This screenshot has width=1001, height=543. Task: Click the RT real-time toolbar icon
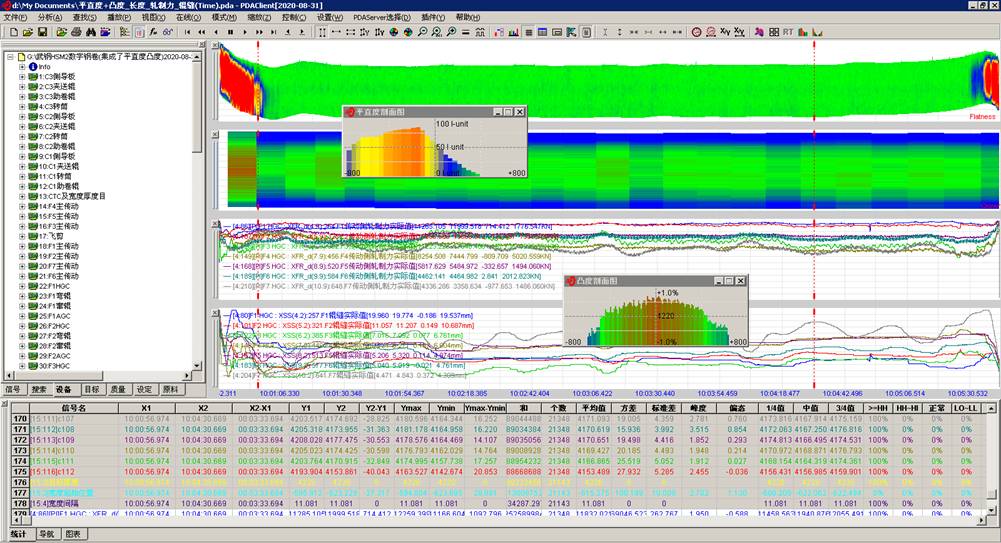click(x=789, y=32)
